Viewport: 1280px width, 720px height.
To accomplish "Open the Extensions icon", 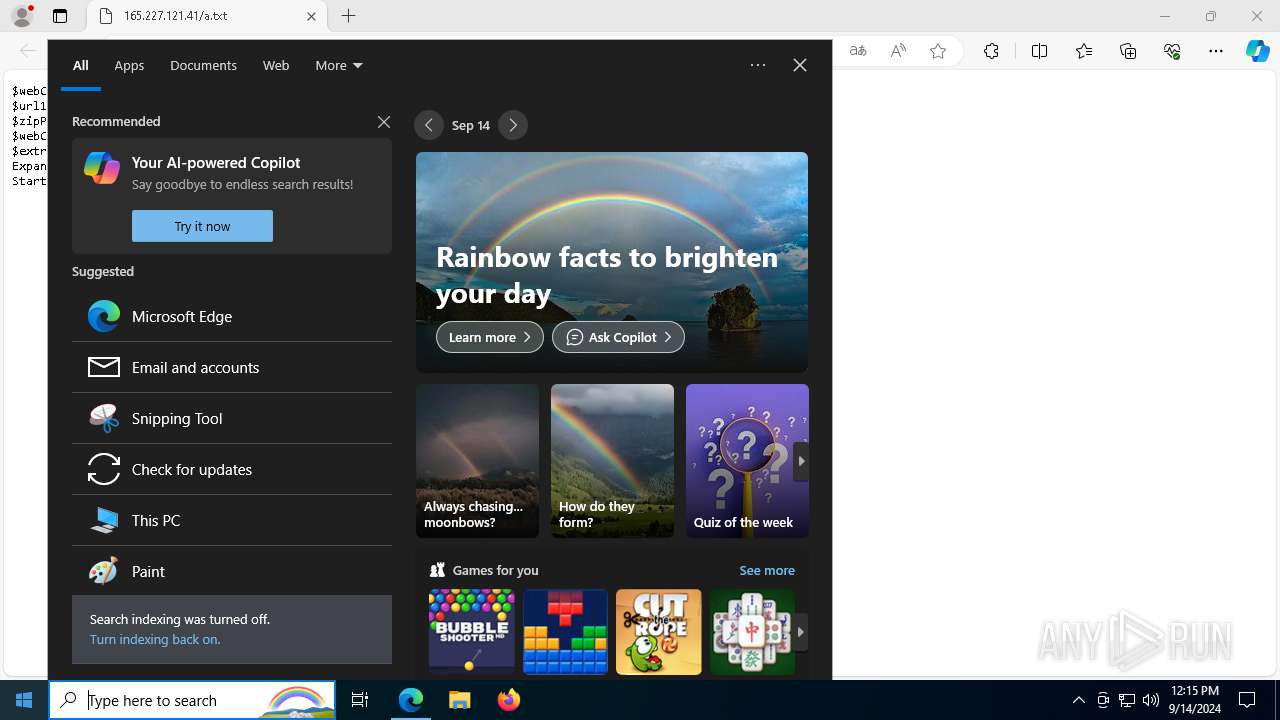I will 991,51.
